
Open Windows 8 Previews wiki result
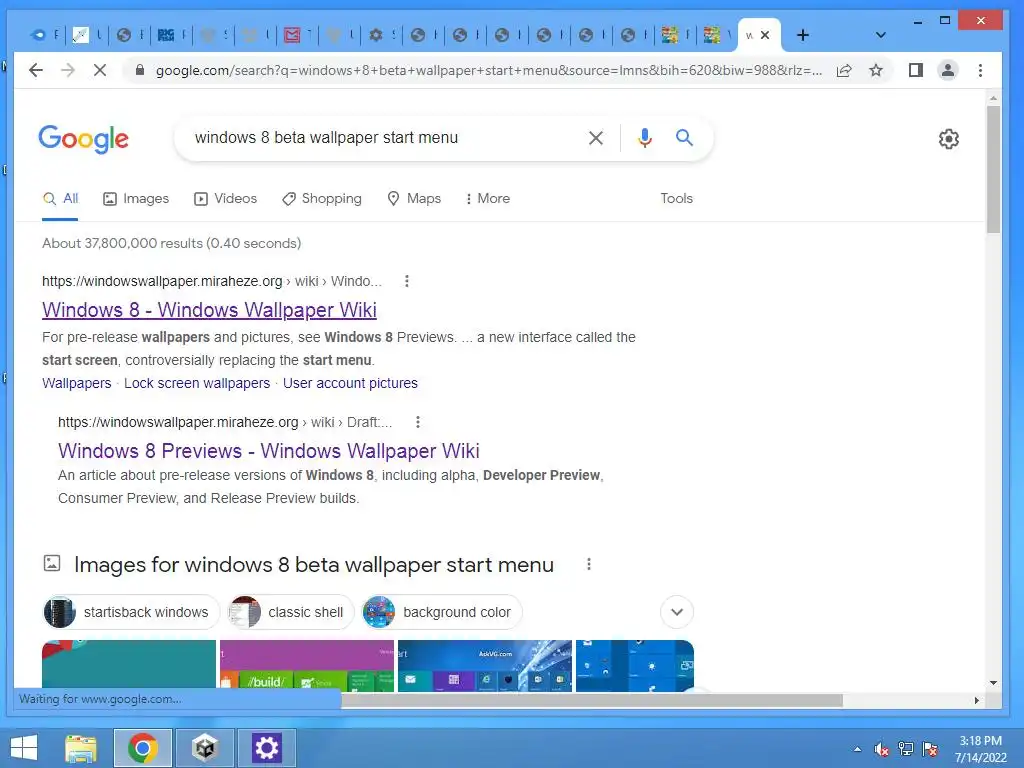(268, 451)
